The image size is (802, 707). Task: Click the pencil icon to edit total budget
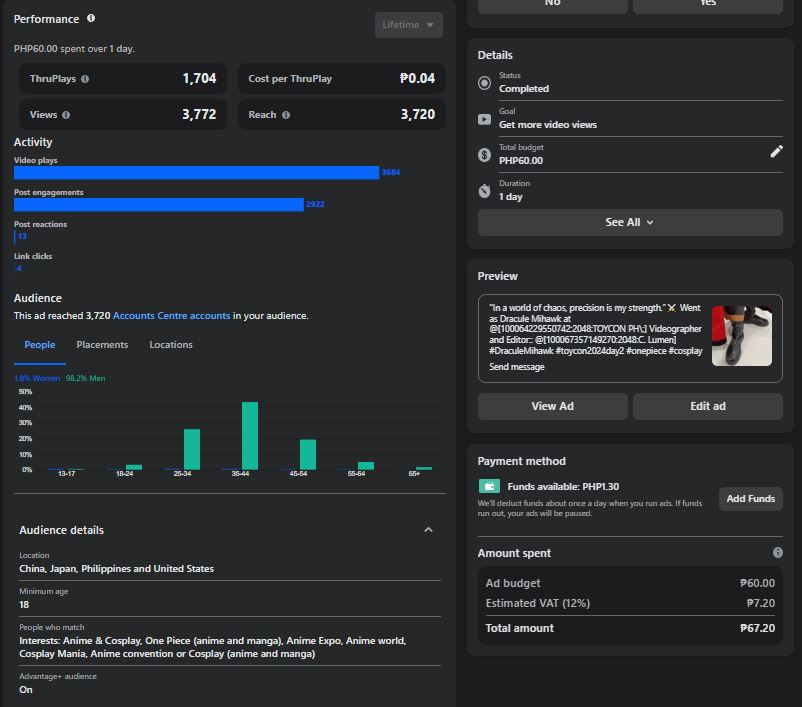coord(776,152)
